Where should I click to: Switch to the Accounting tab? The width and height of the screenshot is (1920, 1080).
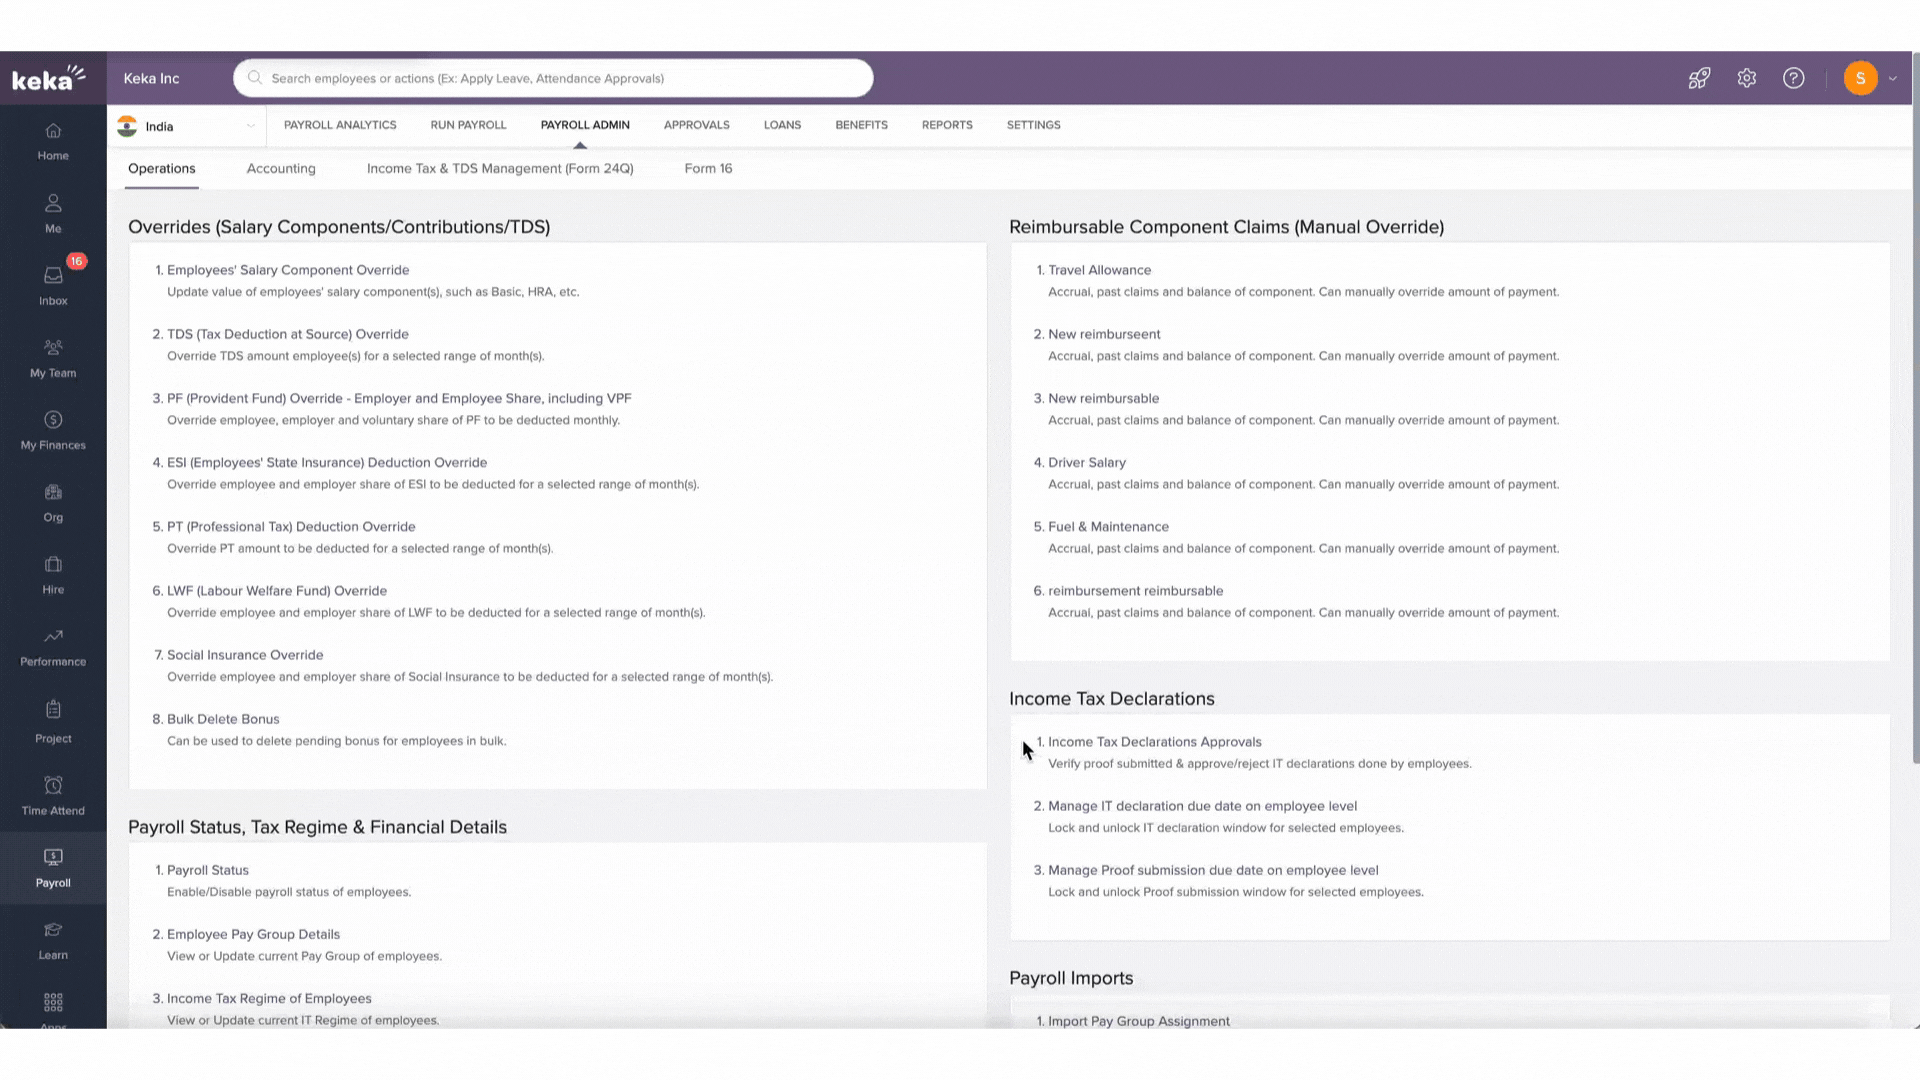[x=281, y=168]
